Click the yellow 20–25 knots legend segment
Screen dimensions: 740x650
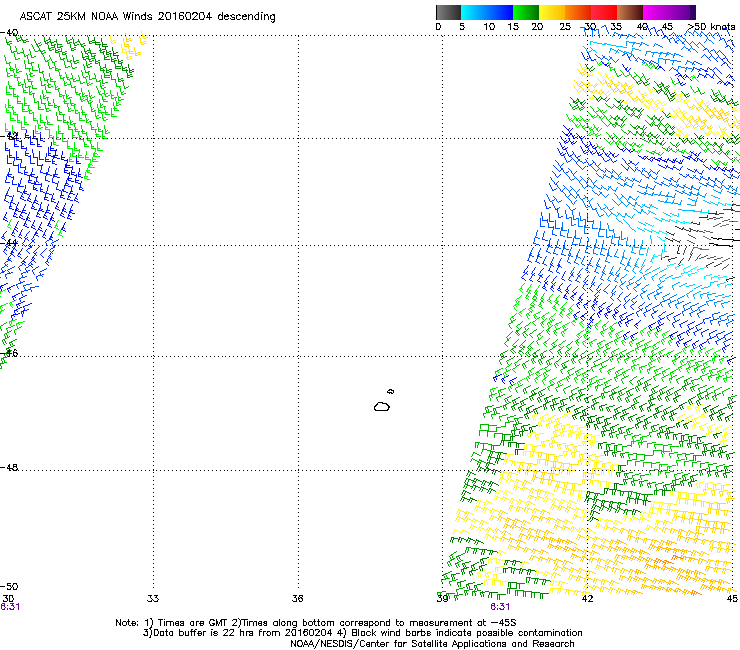(552, 12)
